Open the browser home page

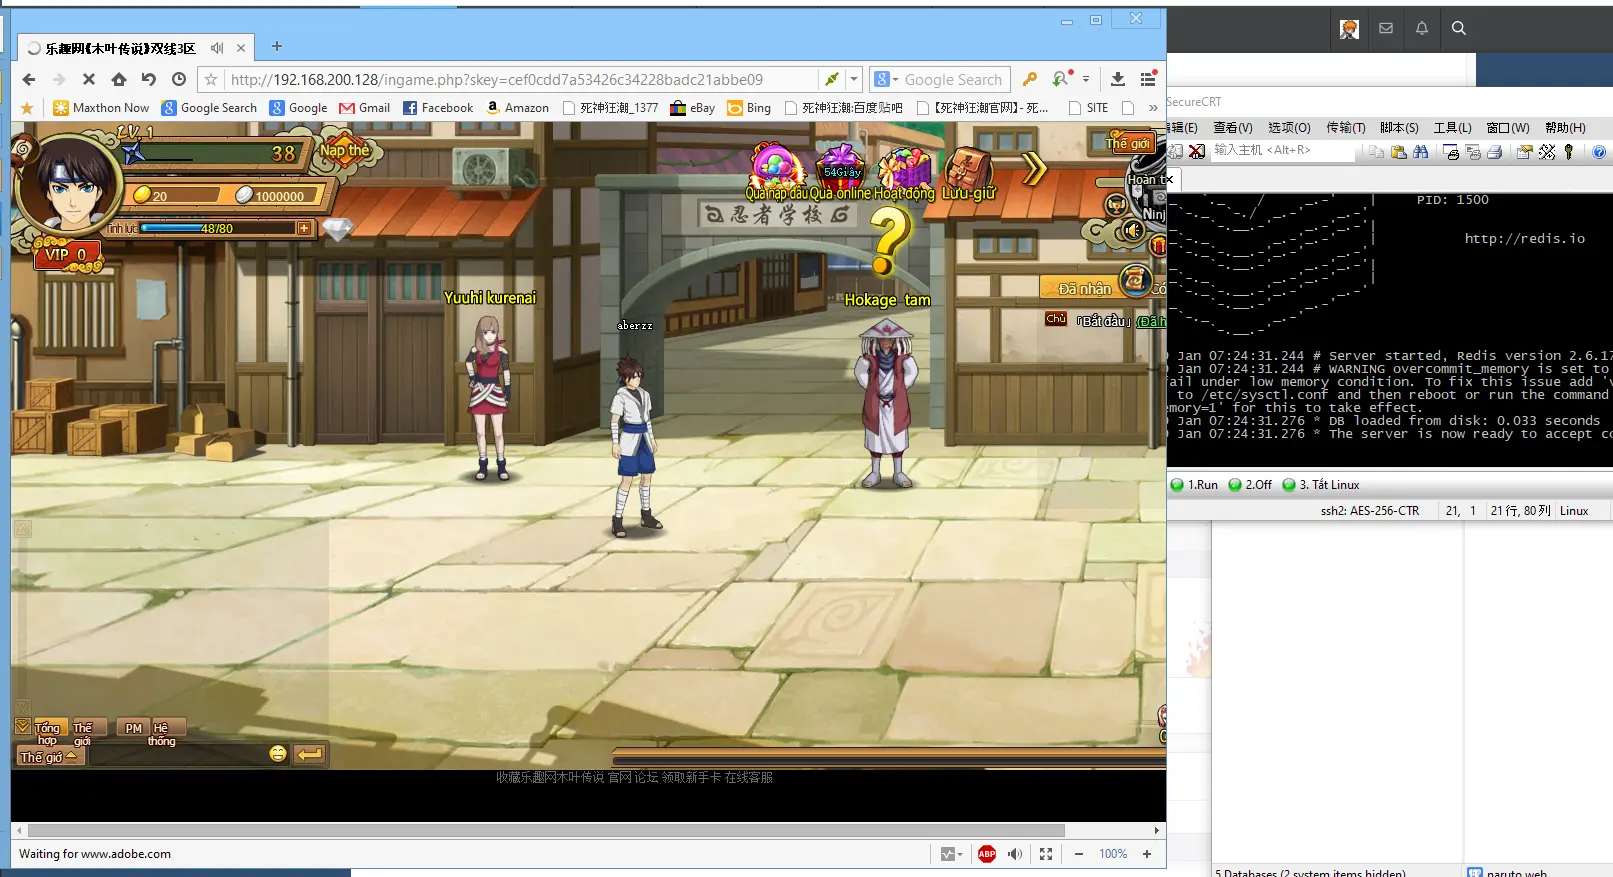pos(119,79)
